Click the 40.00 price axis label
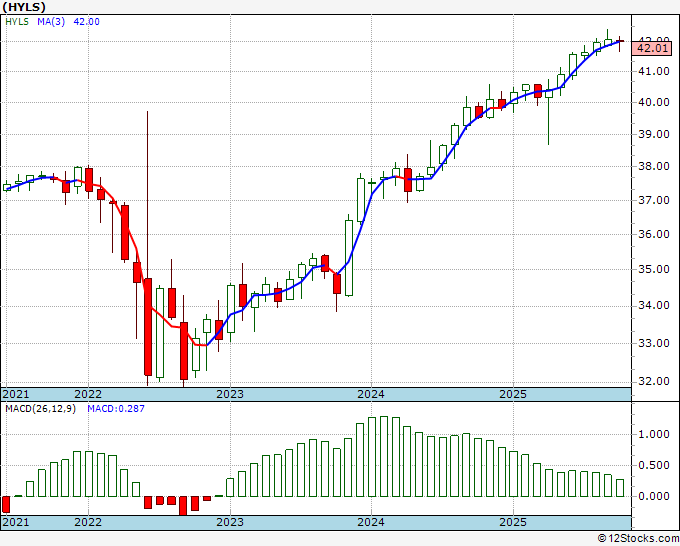Viewport: 680px width, 546px height. 654,102
